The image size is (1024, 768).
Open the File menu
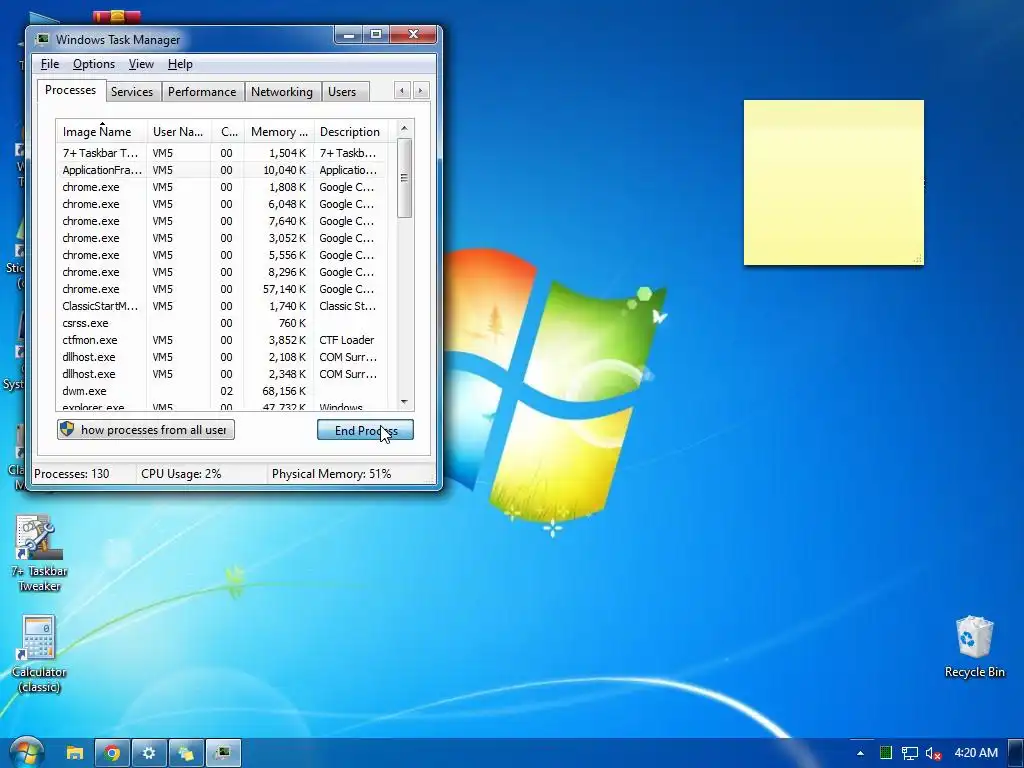point(50,64)
